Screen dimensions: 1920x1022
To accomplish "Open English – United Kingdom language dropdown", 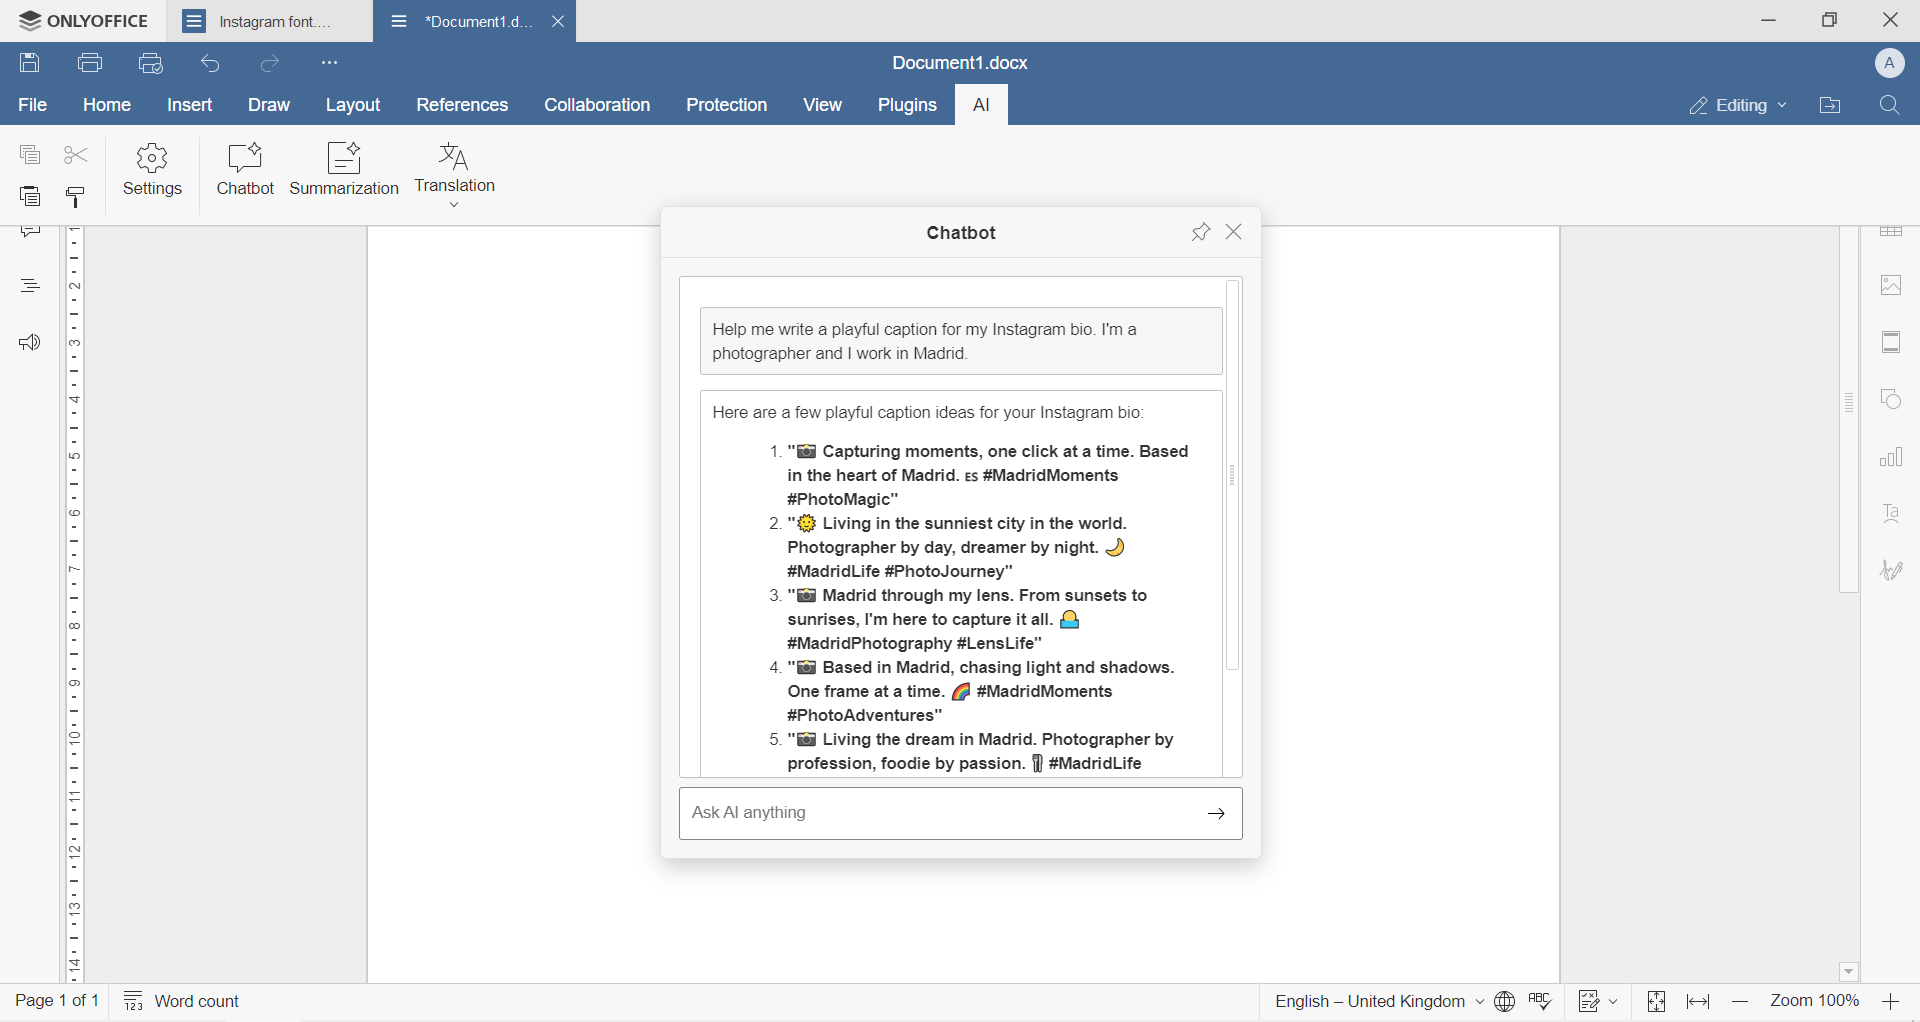I will (1378, 1001).
